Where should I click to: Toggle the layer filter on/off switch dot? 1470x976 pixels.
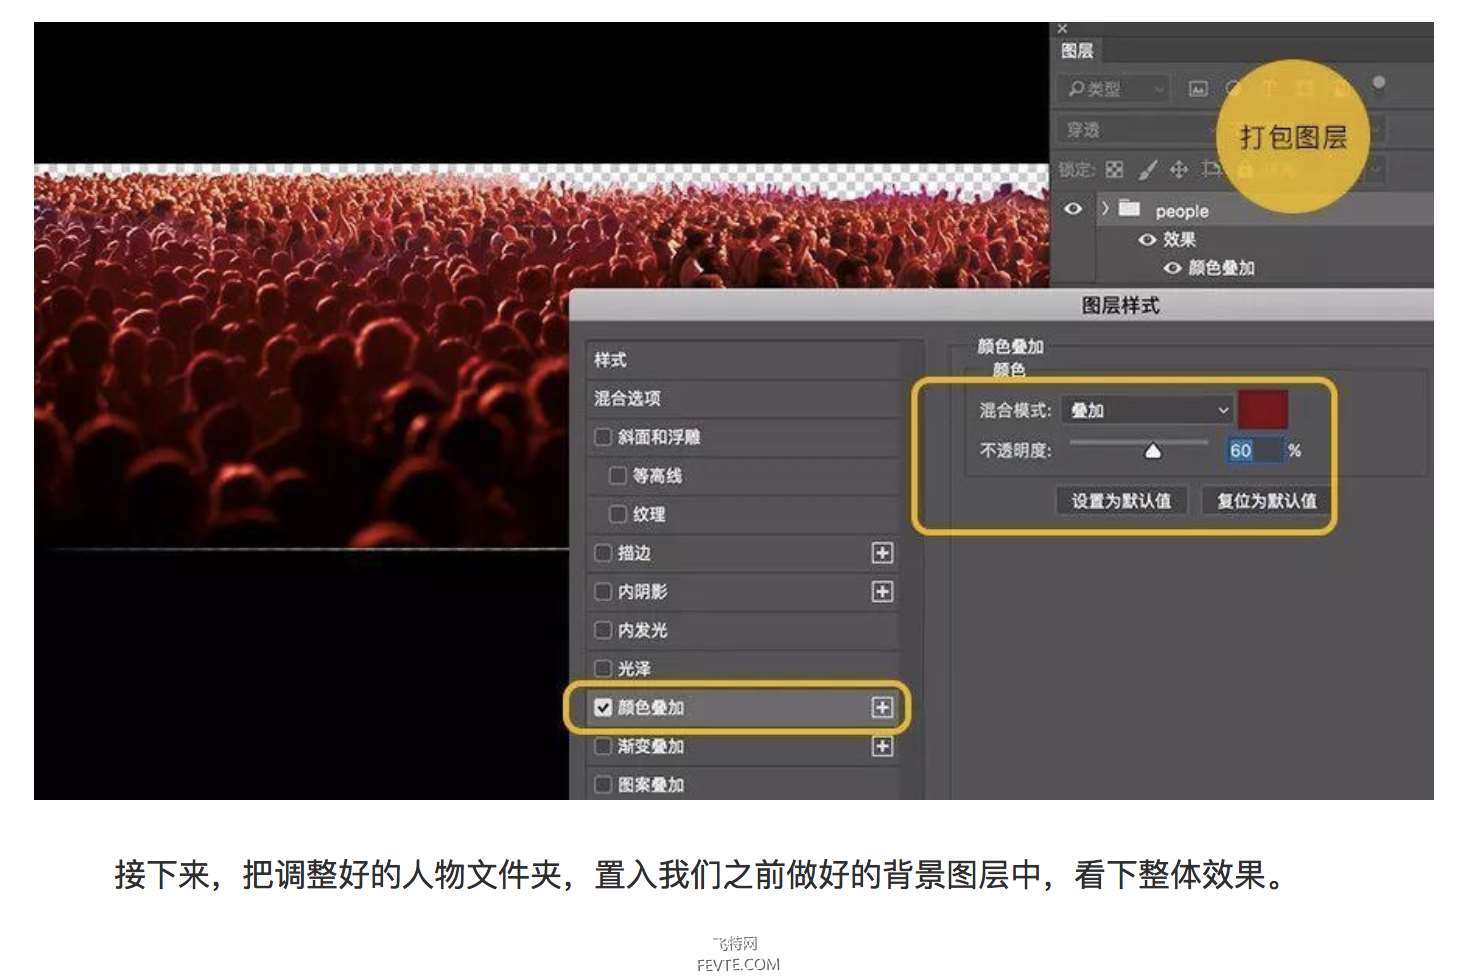pyautogui.click(x=1379, y=82)
